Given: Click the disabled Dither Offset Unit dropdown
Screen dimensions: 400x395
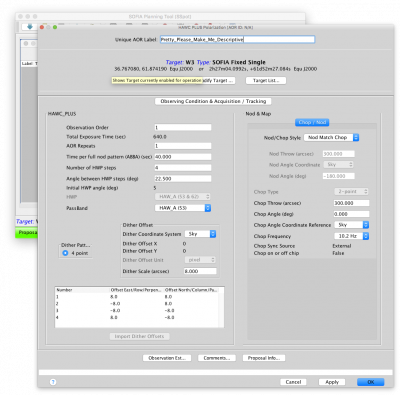Looking at the screenshot, I should pos(200,260).
